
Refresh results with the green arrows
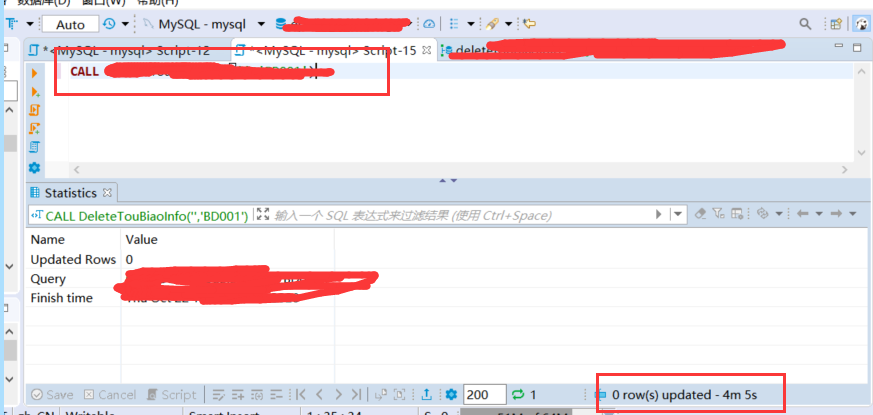(x=518, y=394)
